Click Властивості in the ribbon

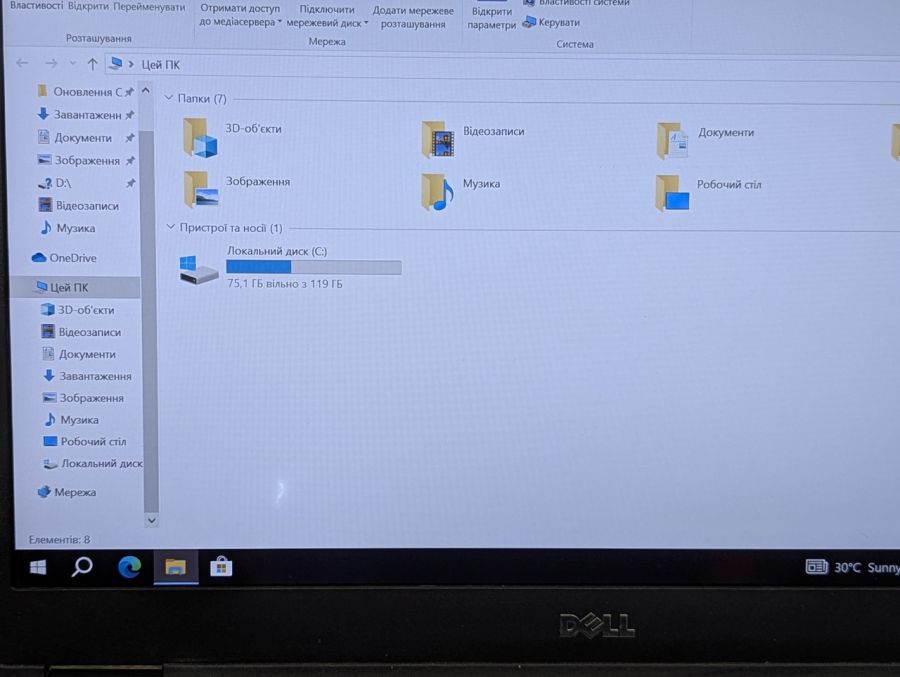(x=36, y=7)
